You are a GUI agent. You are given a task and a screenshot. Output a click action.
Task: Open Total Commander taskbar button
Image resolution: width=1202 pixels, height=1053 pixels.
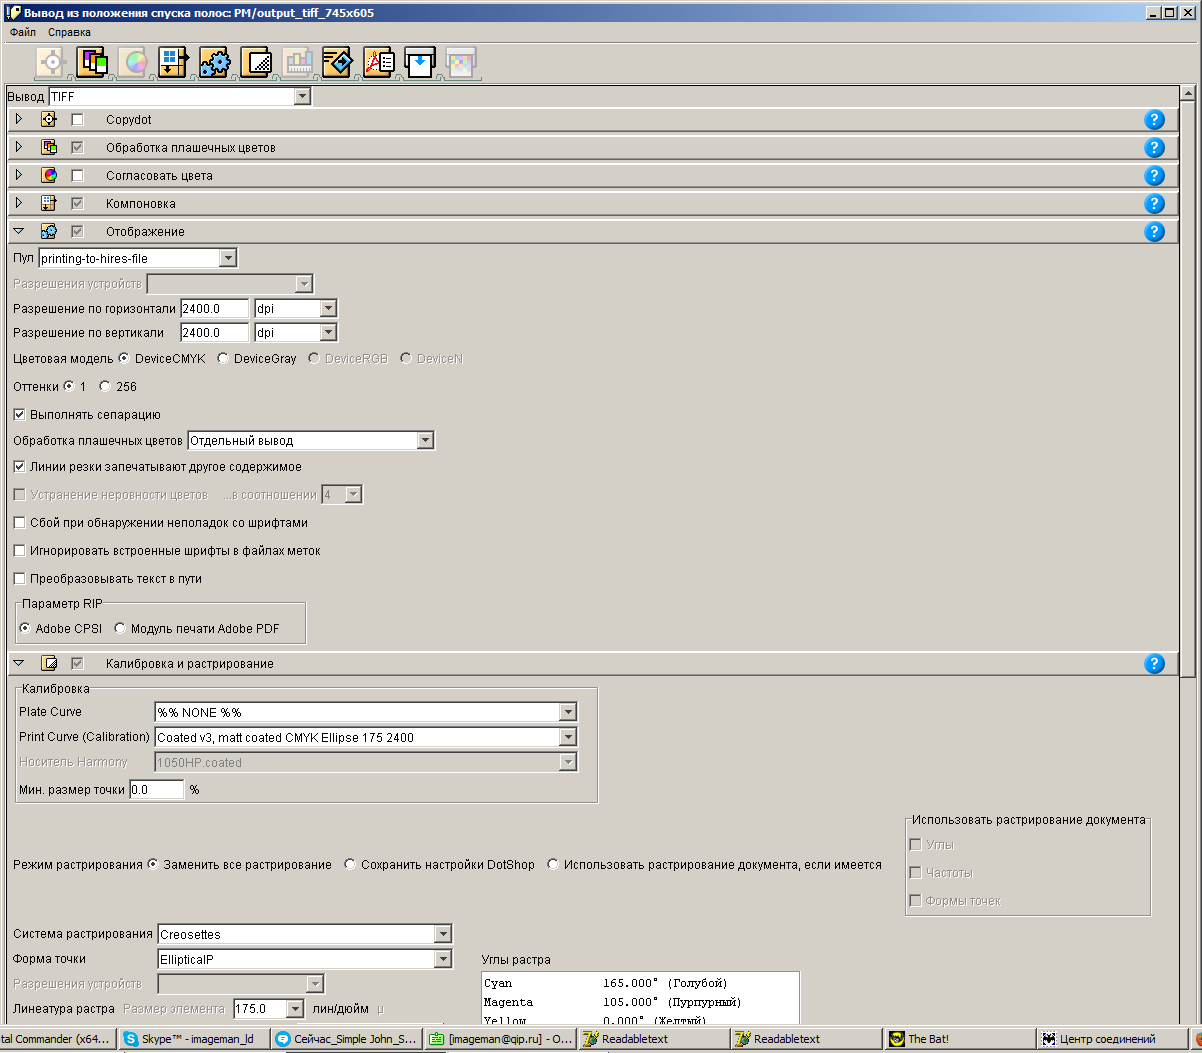(57, 1039)
